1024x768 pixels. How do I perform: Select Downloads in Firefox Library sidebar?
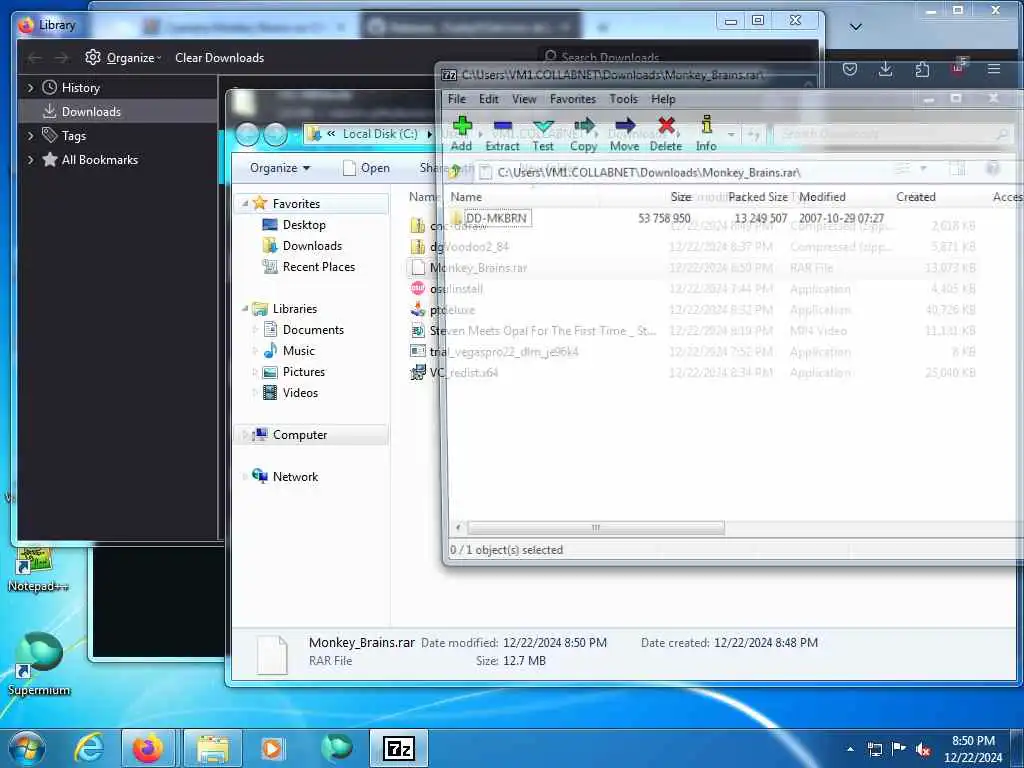[x=91, y=112]
